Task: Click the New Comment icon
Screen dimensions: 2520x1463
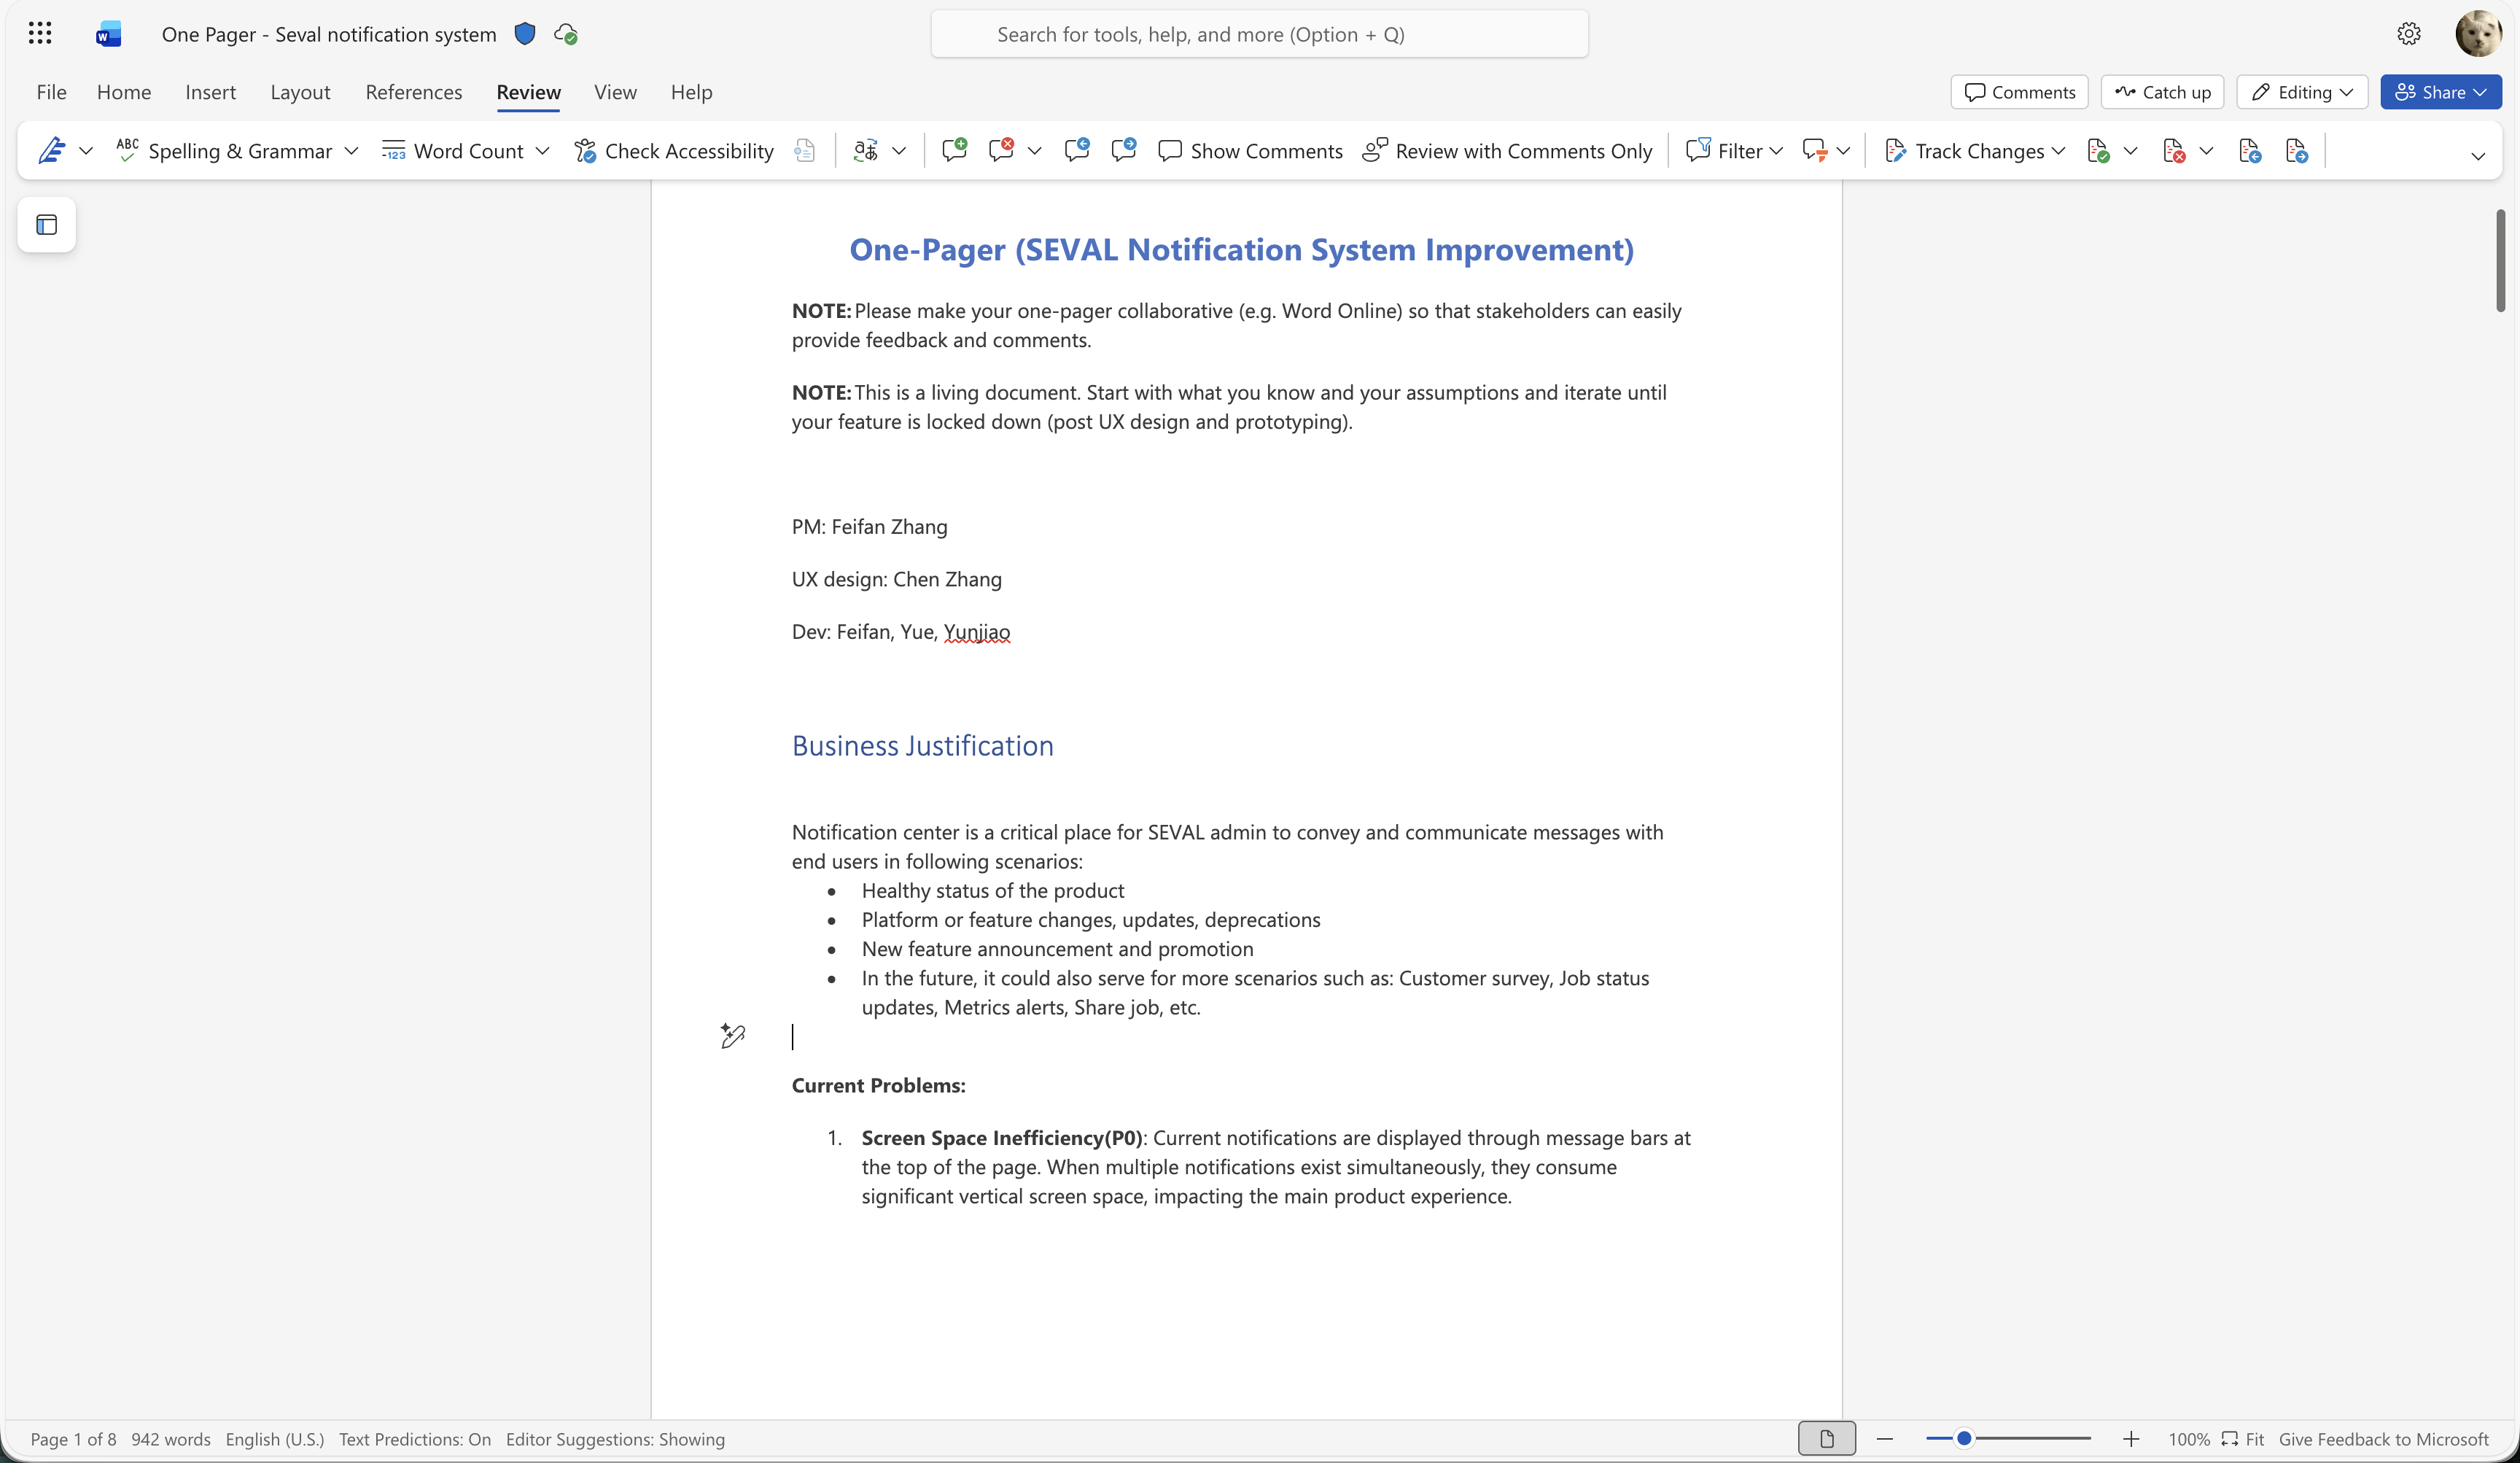Action: (954, 151)
